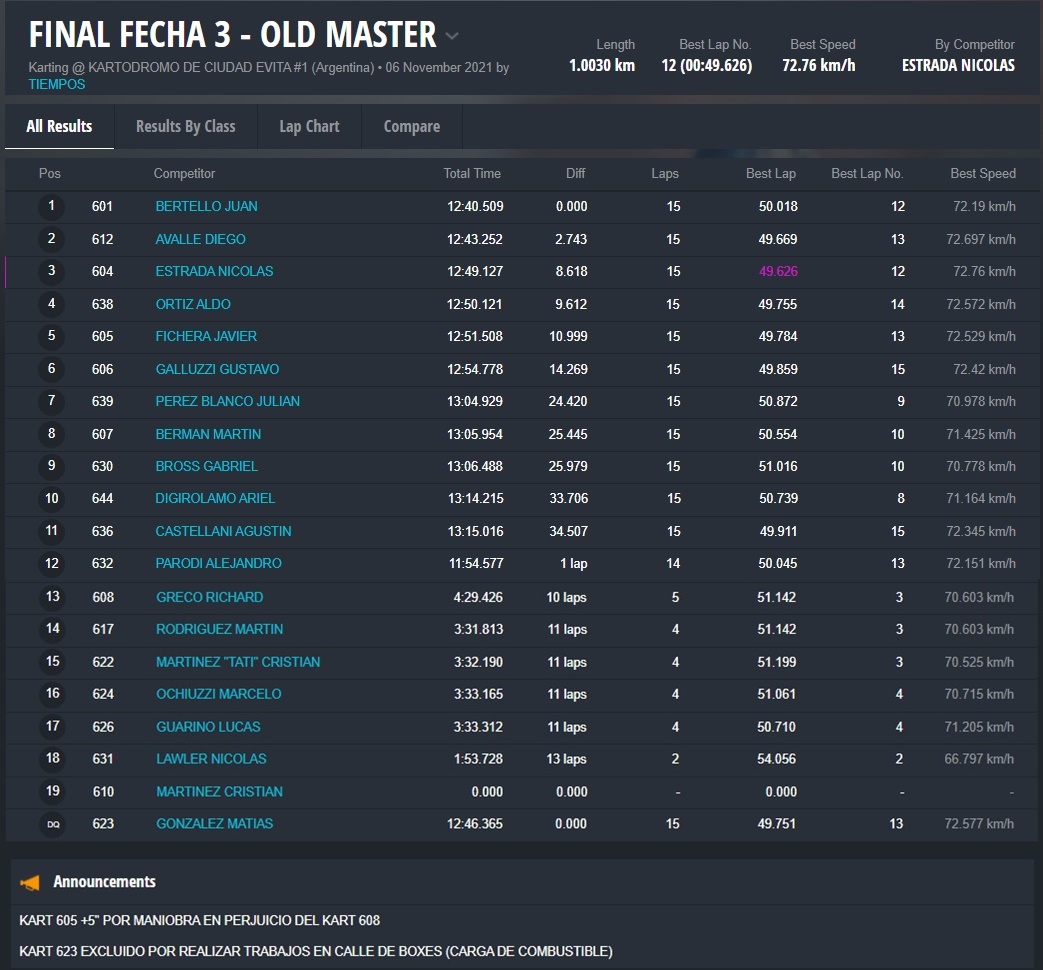
Task: Click the purple best lap time 49.626
Action: [x=777, y=272]
